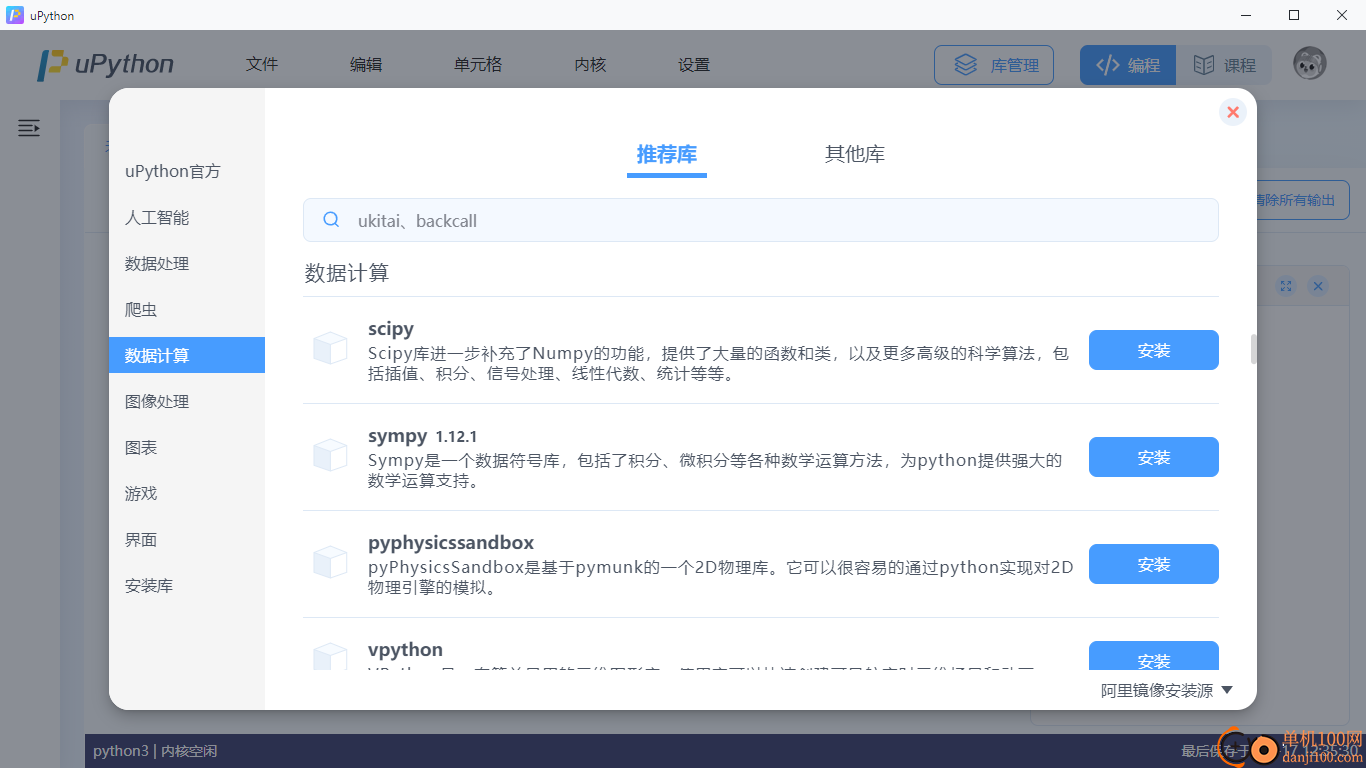Image resolution: width=1366 pixels, height=768 pixels.
Task: Click the user avatar icon
Action: [x=1310, y=65]
